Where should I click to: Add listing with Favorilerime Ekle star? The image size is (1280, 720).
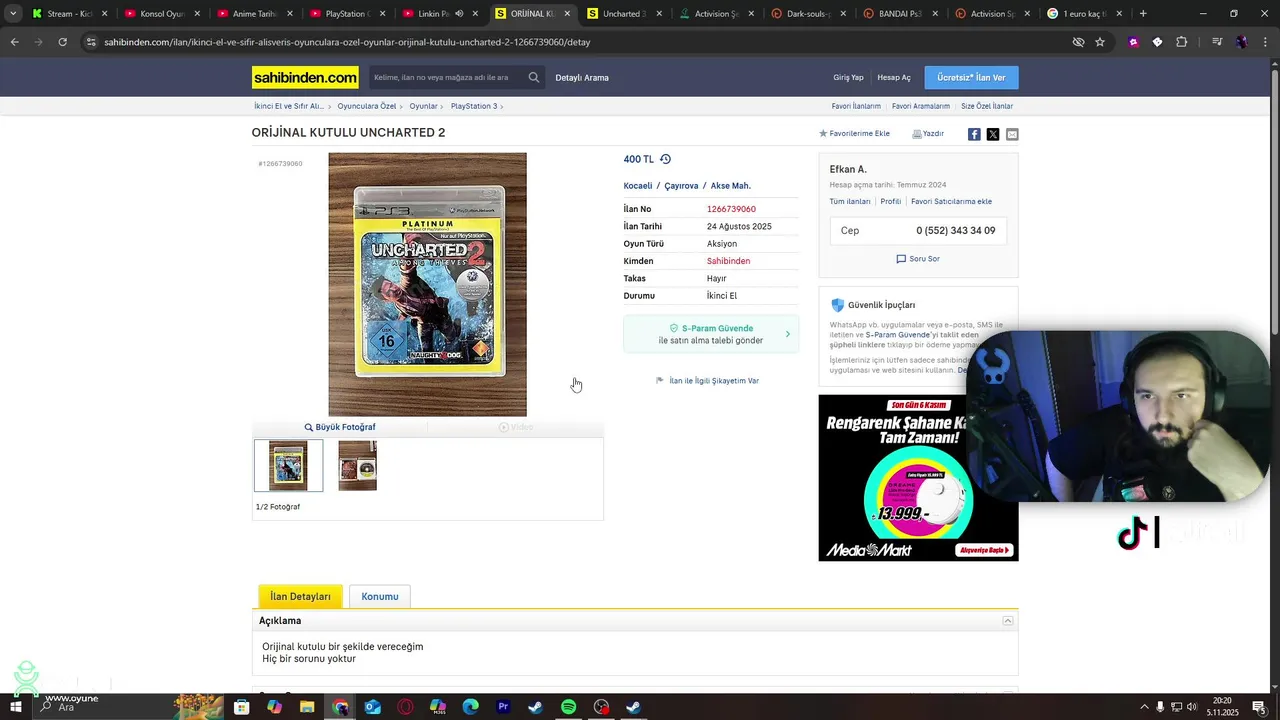[x=854, y=133]
